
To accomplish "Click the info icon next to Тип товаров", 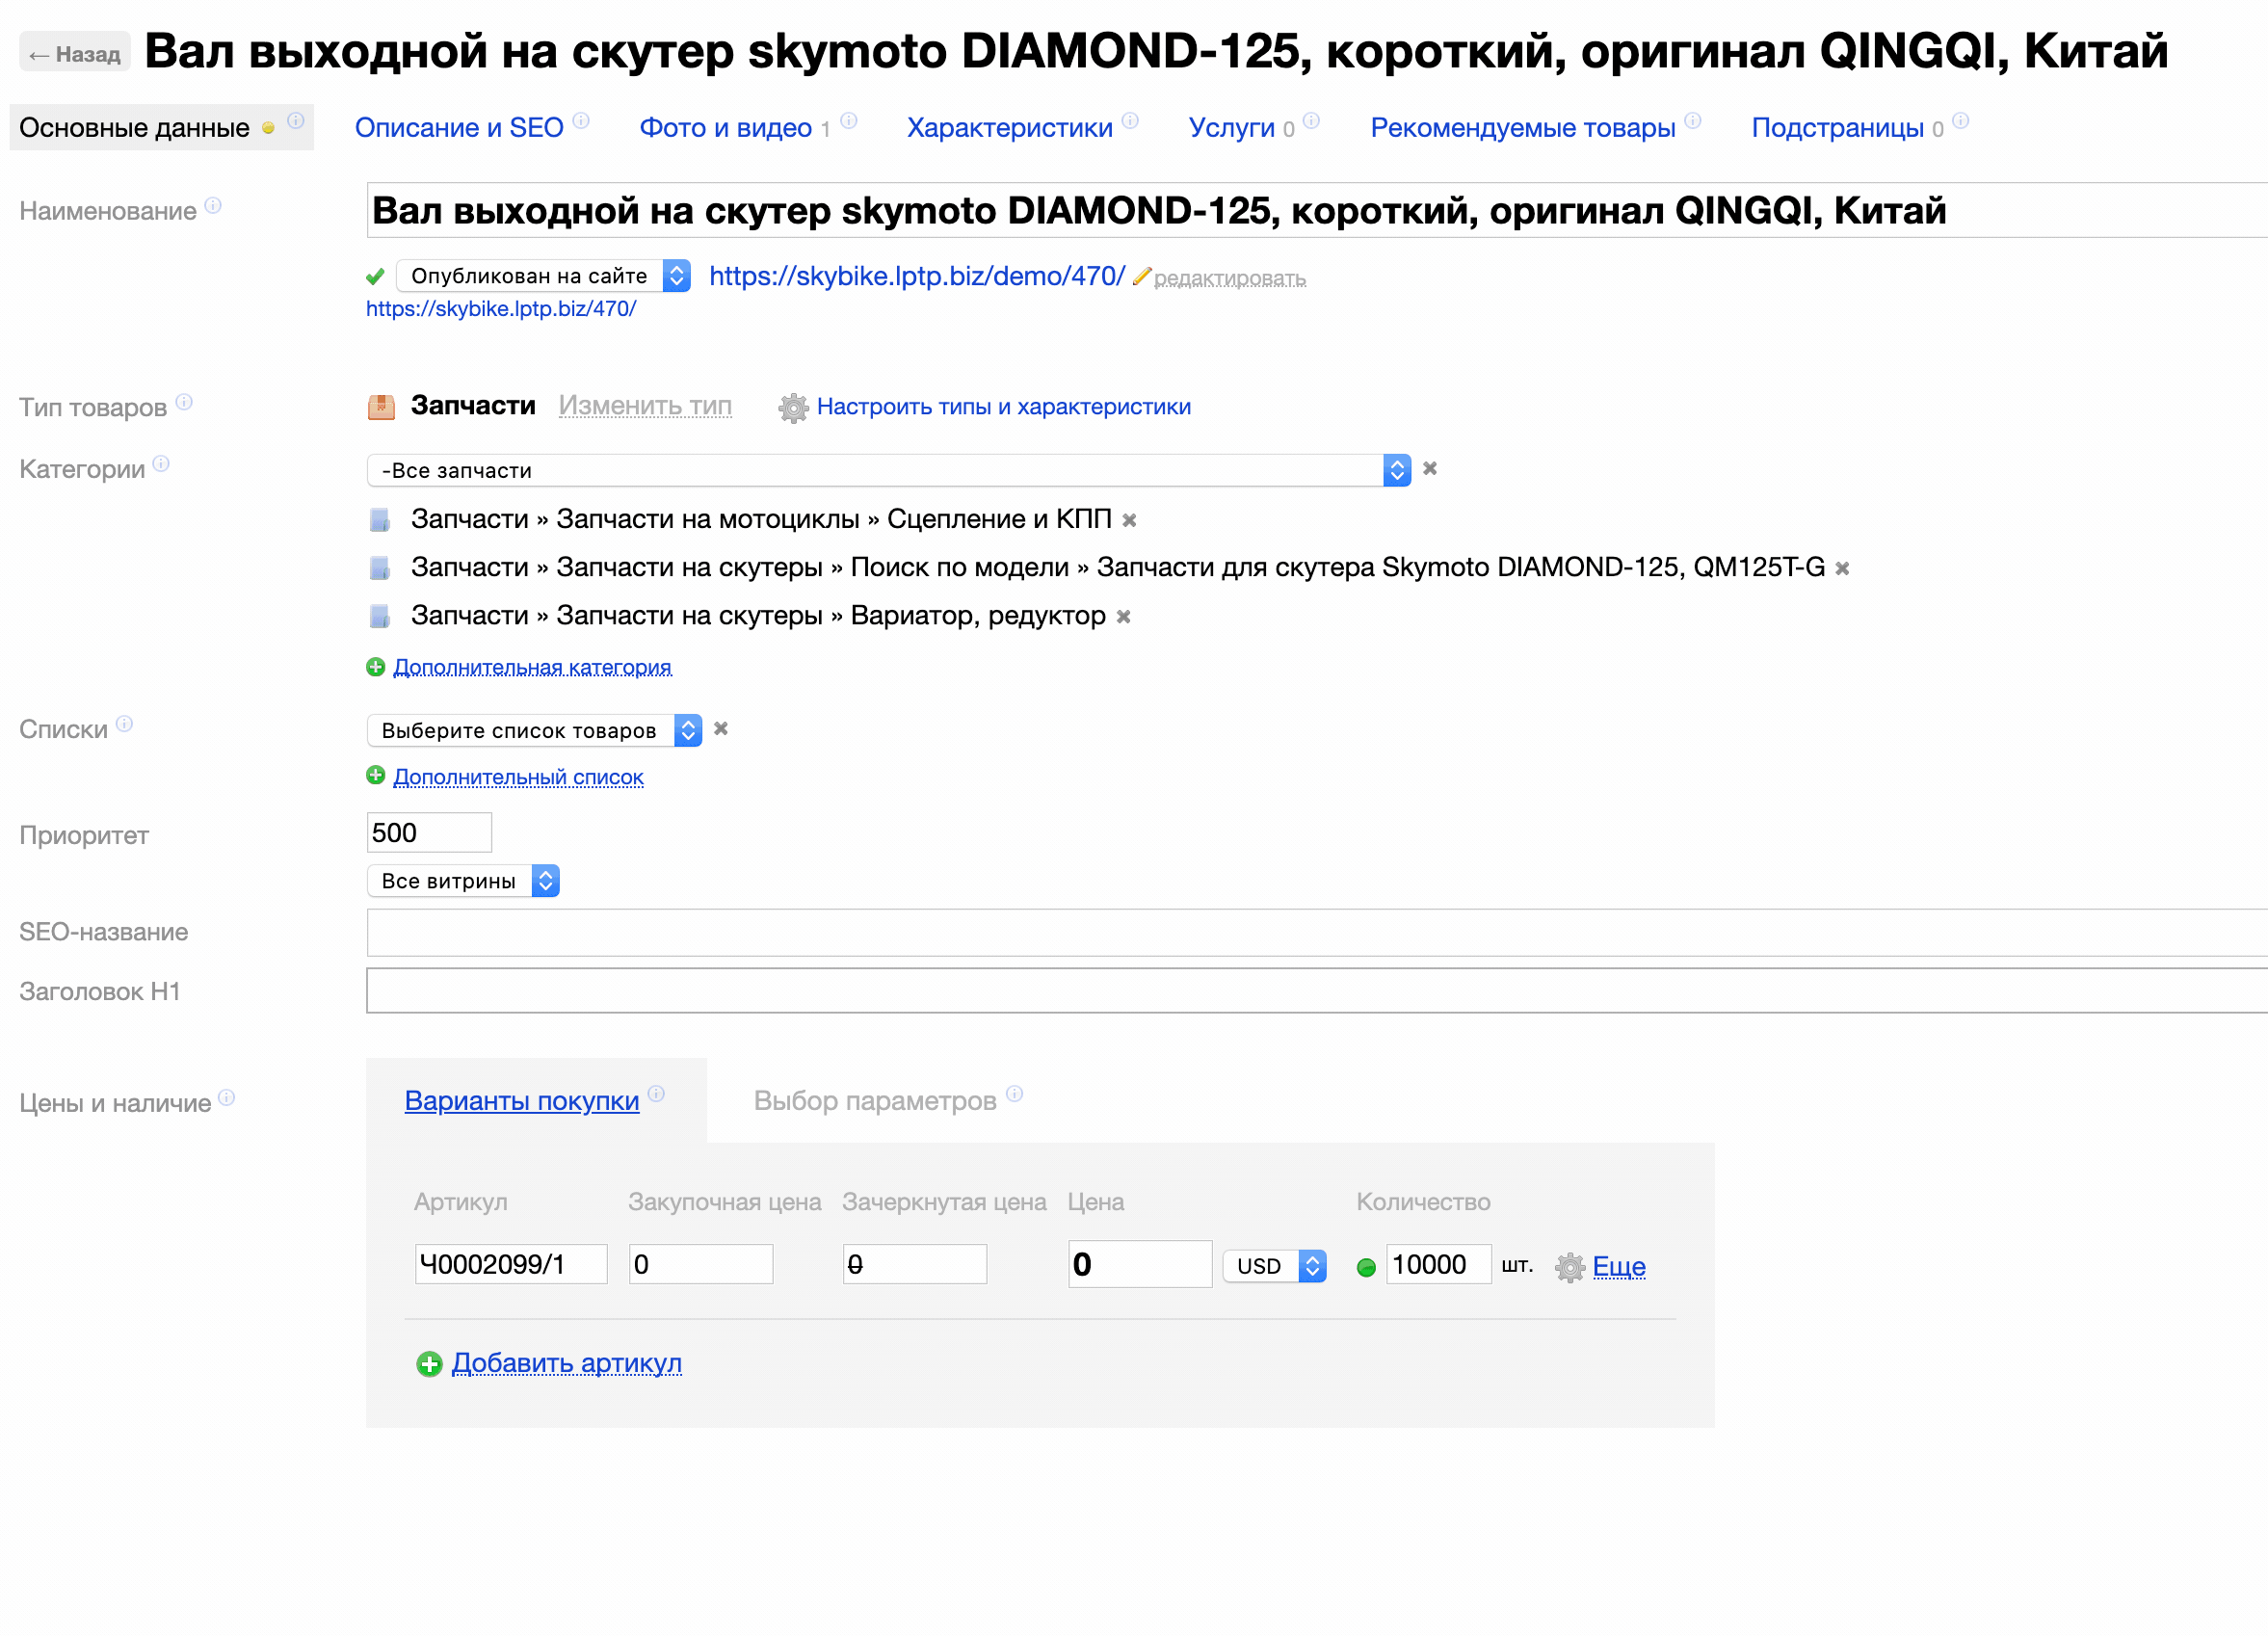I will (184, 401).
